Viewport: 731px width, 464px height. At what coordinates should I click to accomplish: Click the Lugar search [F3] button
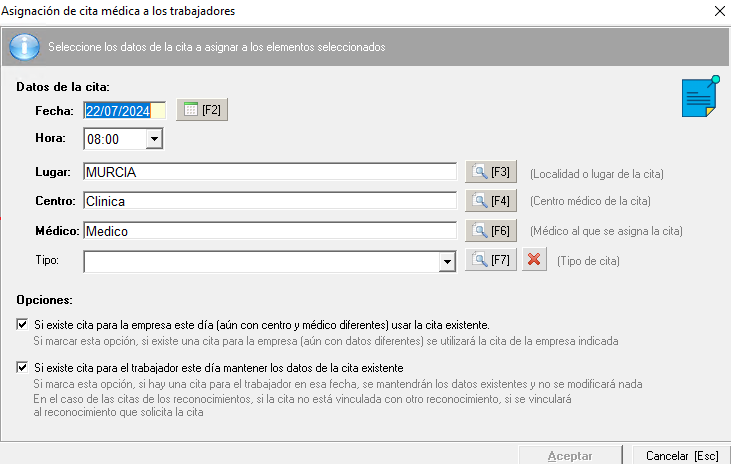pos(491,172)
